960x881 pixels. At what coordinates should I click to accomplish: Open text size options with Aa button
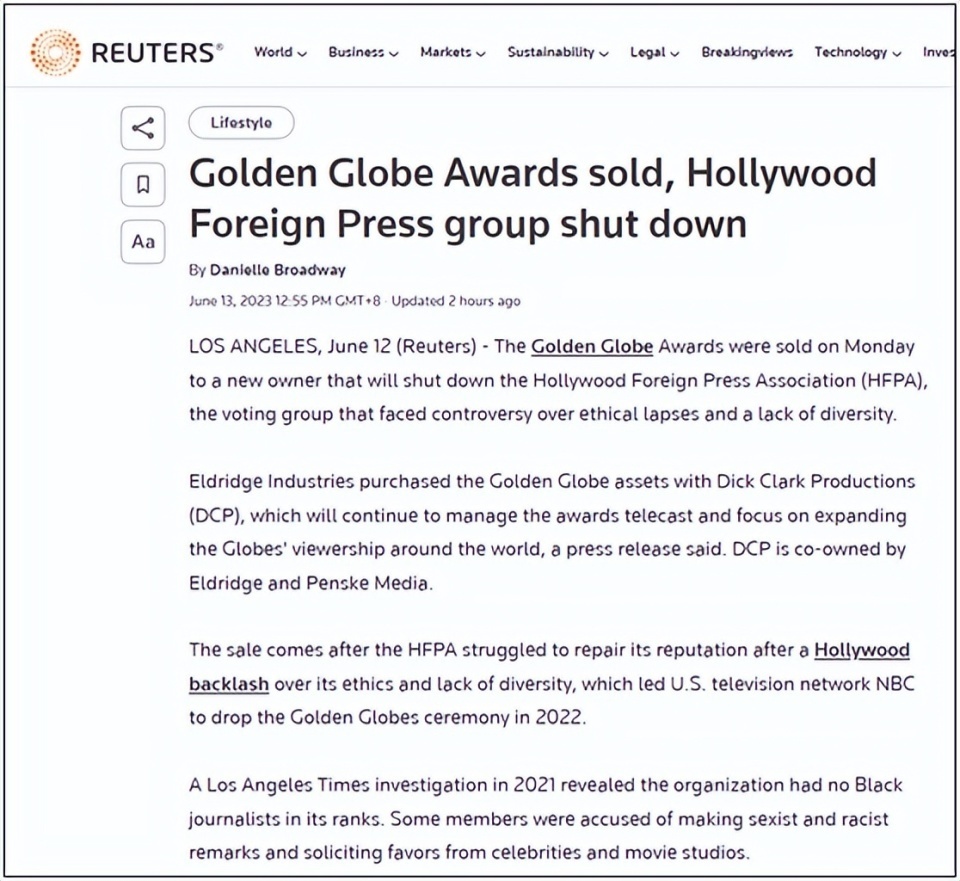click(143, 241)
